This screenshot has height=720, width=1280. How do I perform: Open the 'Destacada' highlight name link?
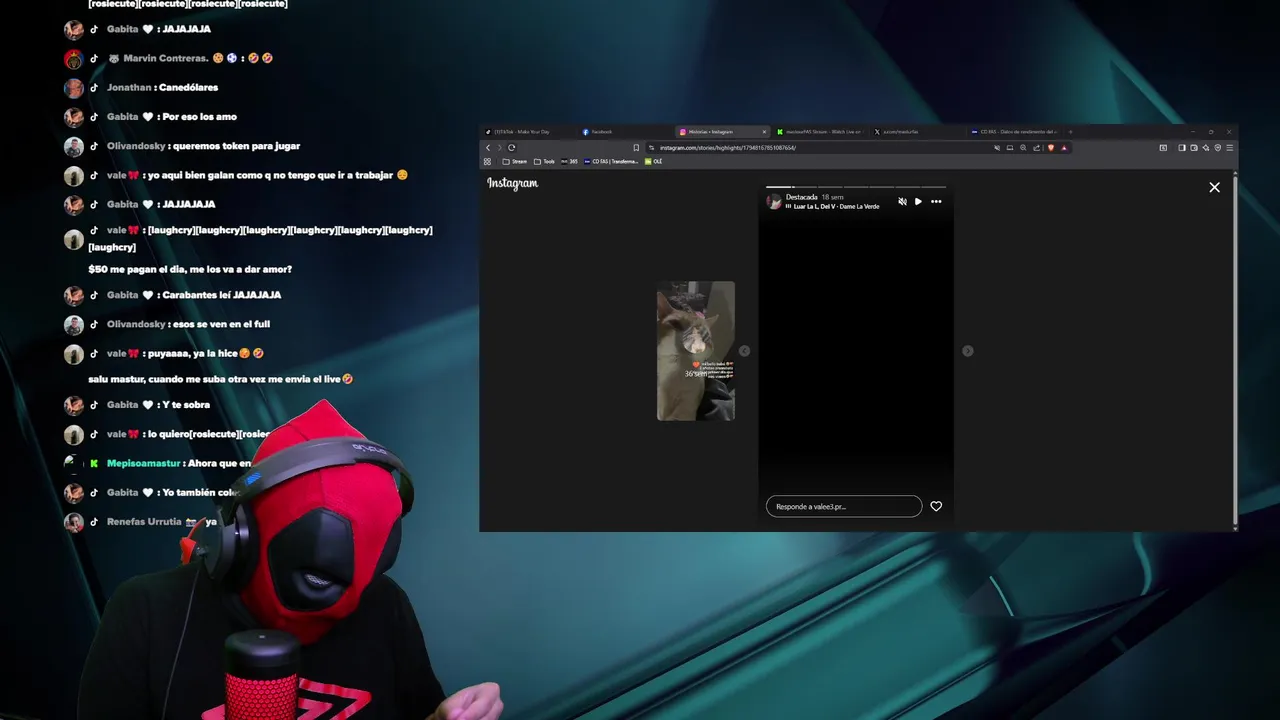click(x=802, y=197)
